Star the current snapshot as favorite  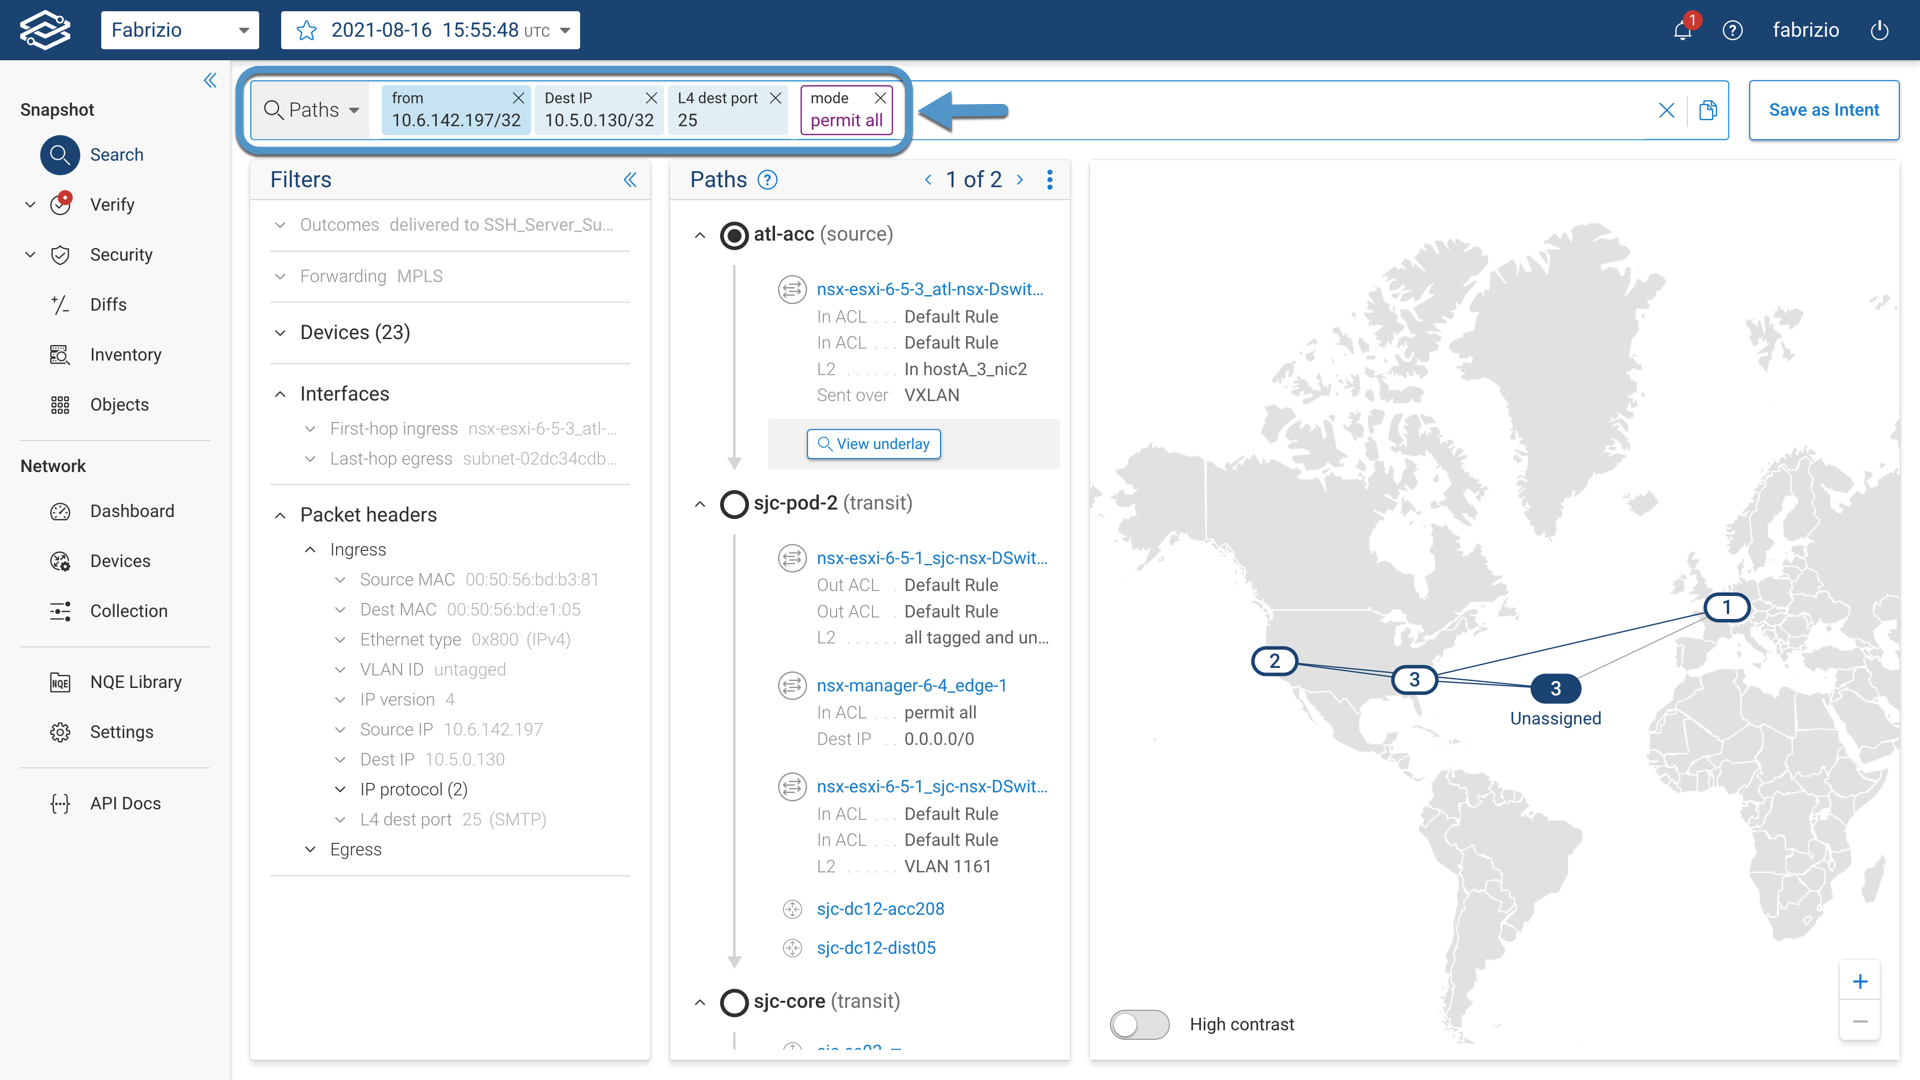click(307, 30)
